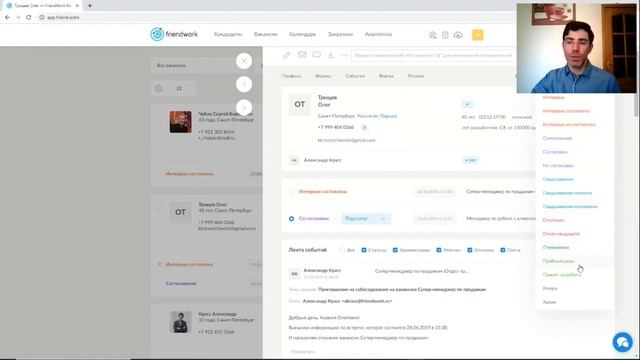Click the blue location link after Санкт-Петербург
This screenshot has width=640, height=360.
tap(388, 116)
